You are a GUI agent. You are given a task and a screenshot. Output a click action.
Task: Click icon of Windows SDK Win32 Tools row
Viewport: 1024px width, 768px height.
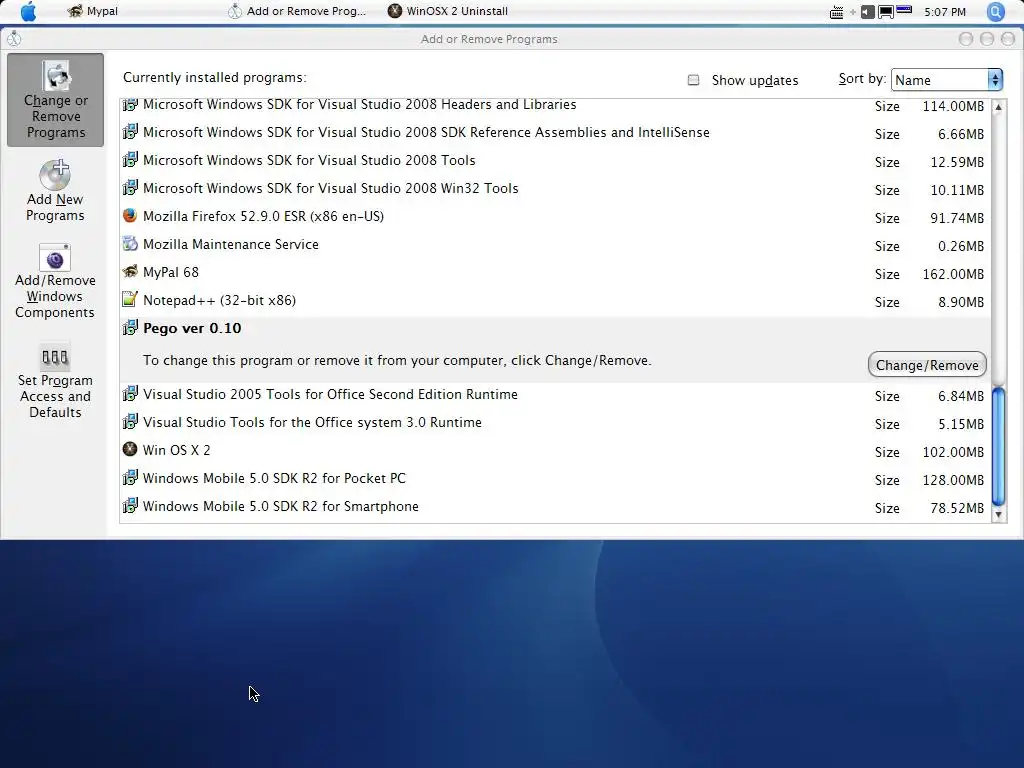(x=130, y=187)
